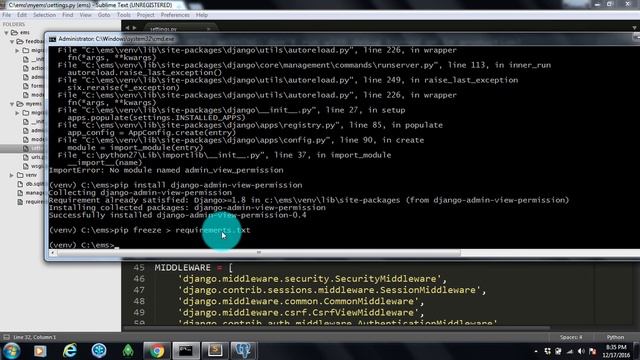This screenshot has width=640, height=360.
Task: Expand the migrations folder under feedback
Action: (x=17, y=51)
